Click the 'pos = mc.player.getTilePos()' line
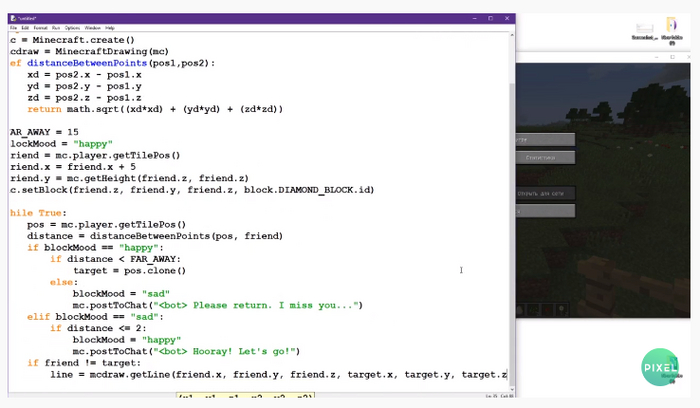Viewport: 700px width, 408px height. point(106,225)
